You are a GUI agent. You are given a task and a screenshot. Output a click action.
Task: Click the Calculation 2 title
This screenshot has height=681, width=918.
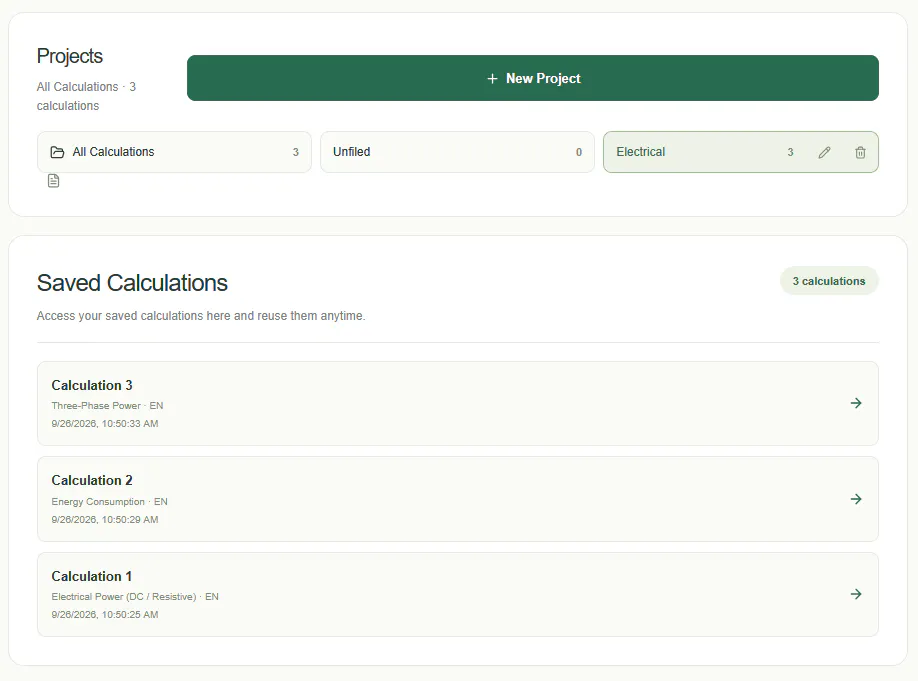[x=92, y=480]
